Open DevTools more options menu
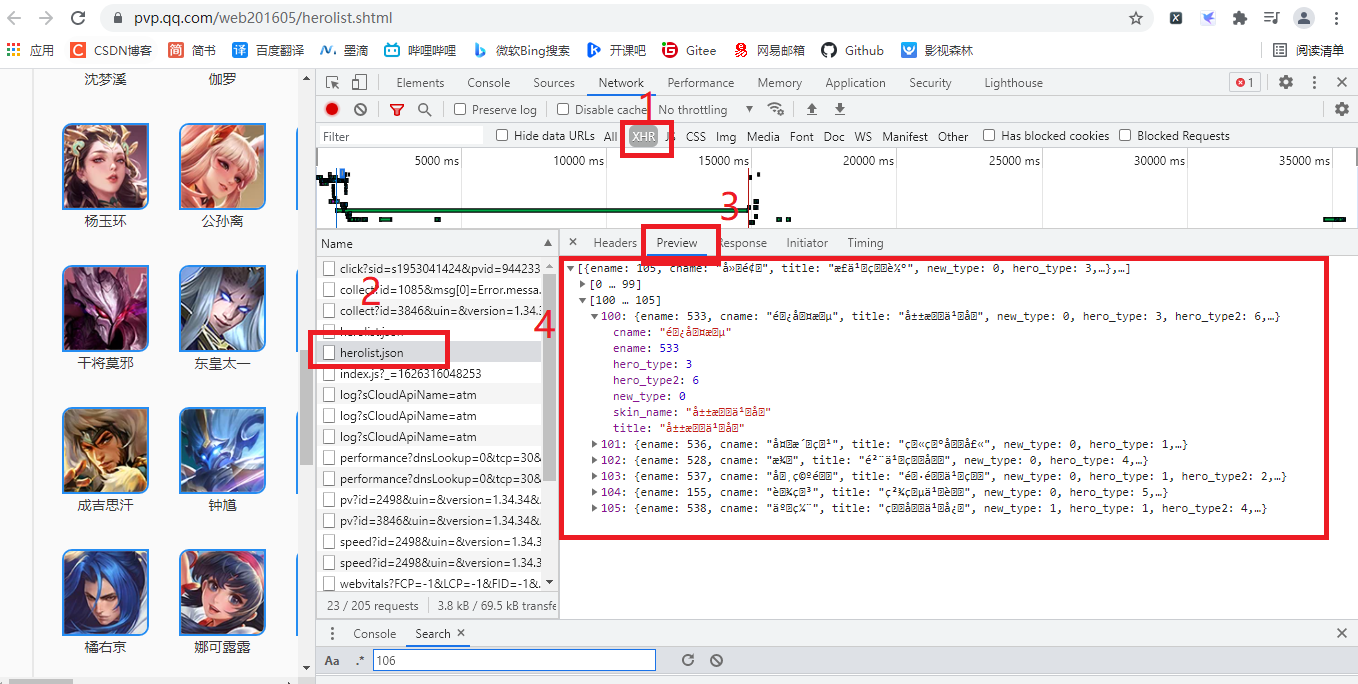 pyautogui.click(x=1314, y=83)
